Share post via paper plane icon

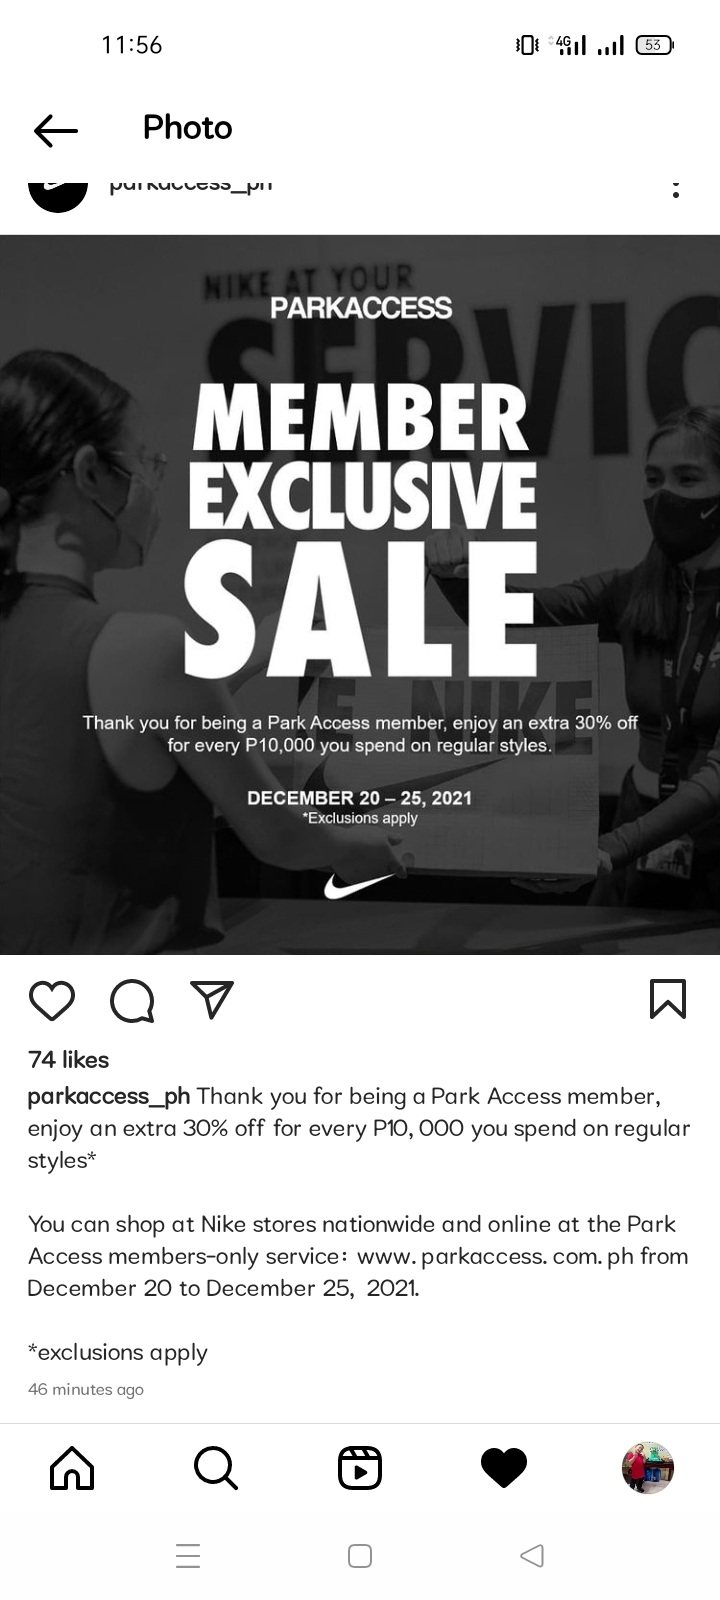coord(211,999)
